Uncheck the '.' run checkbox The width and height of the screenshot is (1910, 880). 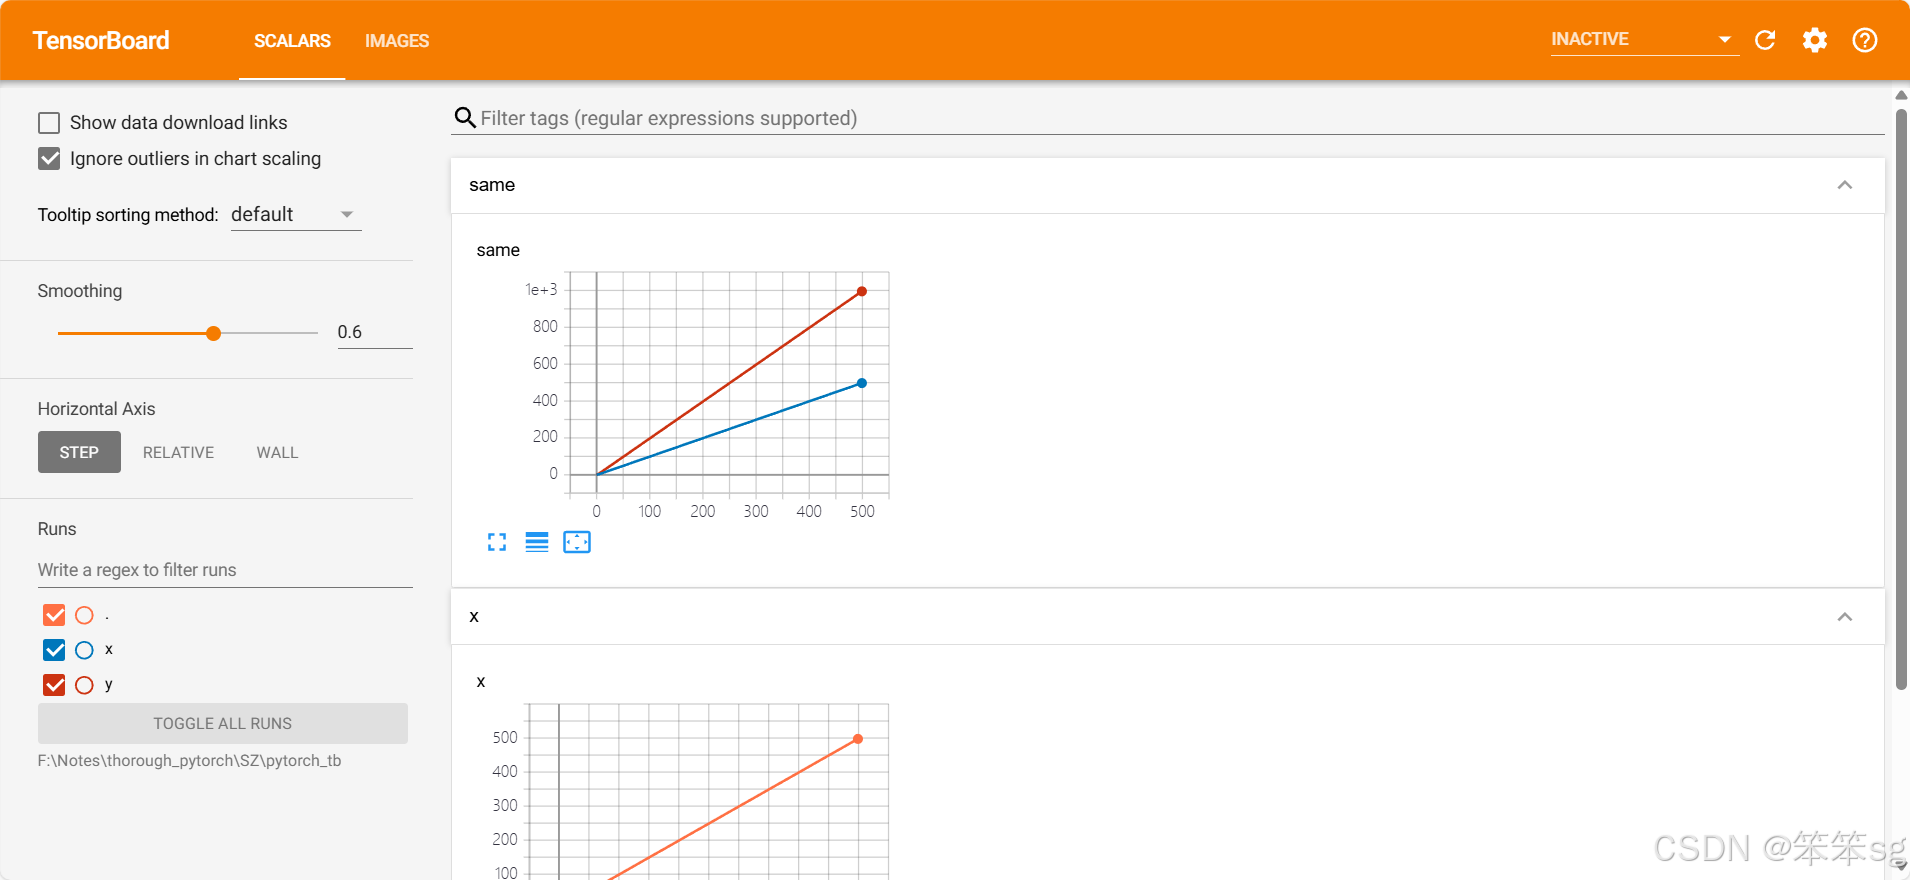[x=54, y=615]
